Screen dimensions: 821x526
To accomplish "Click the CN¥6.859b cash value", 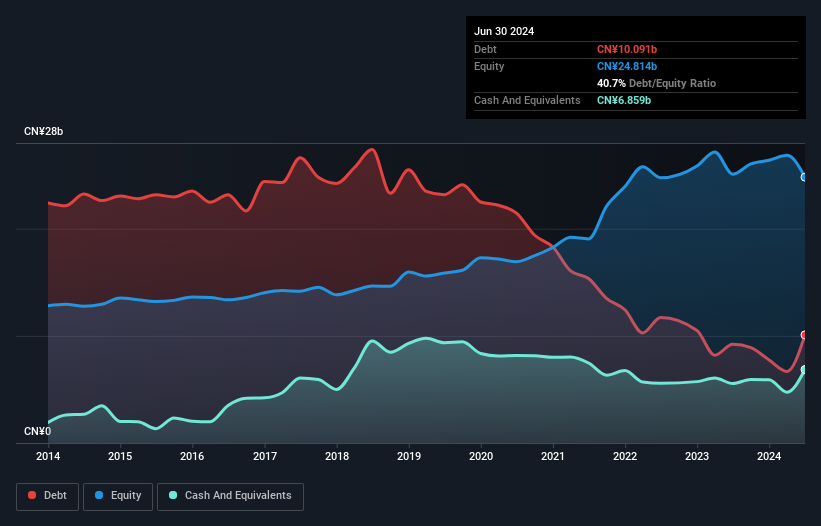I will [x=624, y=100].
